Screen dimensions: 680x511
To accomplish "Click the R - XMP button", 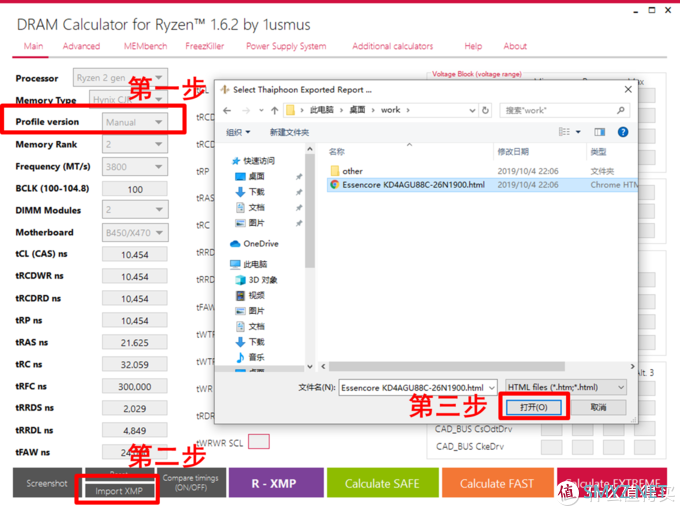I will (x=276, y=483).
